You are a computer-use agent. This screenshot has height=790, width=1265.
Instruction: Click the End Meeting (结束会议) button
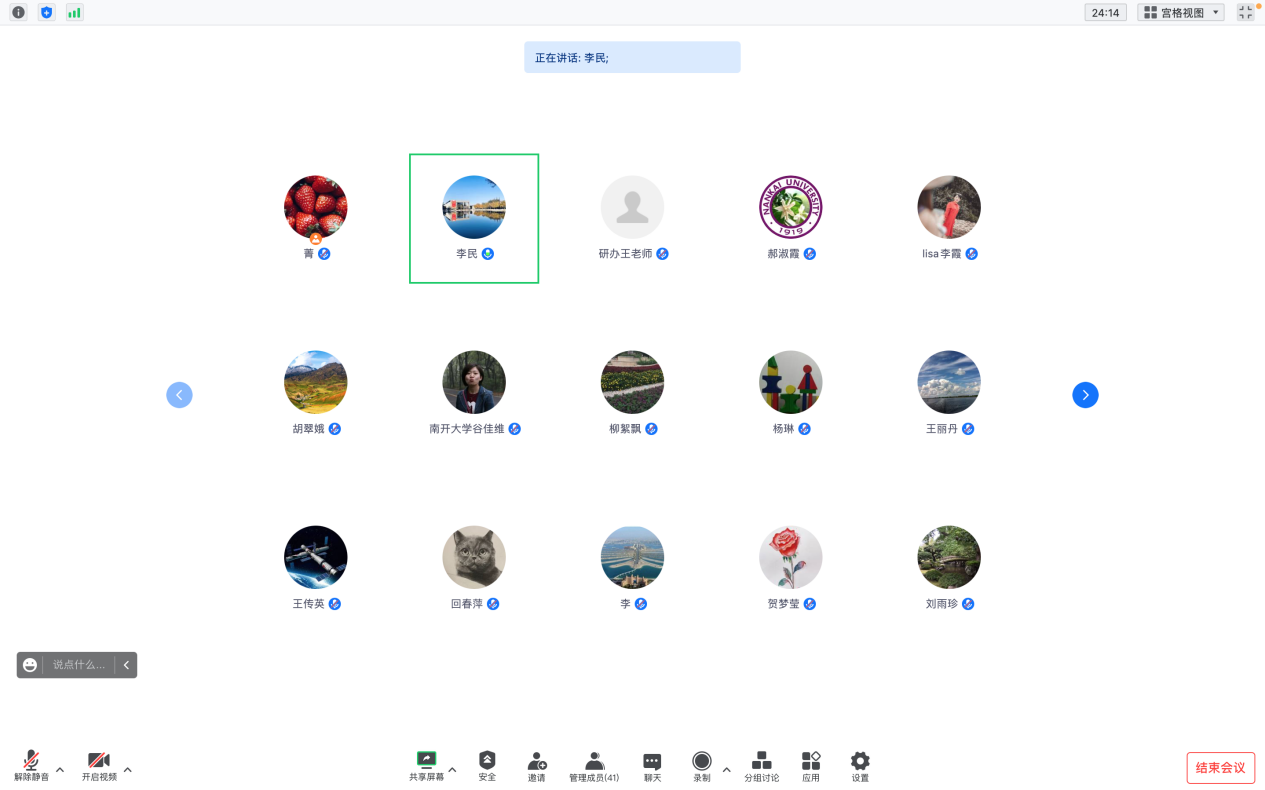1220,768
